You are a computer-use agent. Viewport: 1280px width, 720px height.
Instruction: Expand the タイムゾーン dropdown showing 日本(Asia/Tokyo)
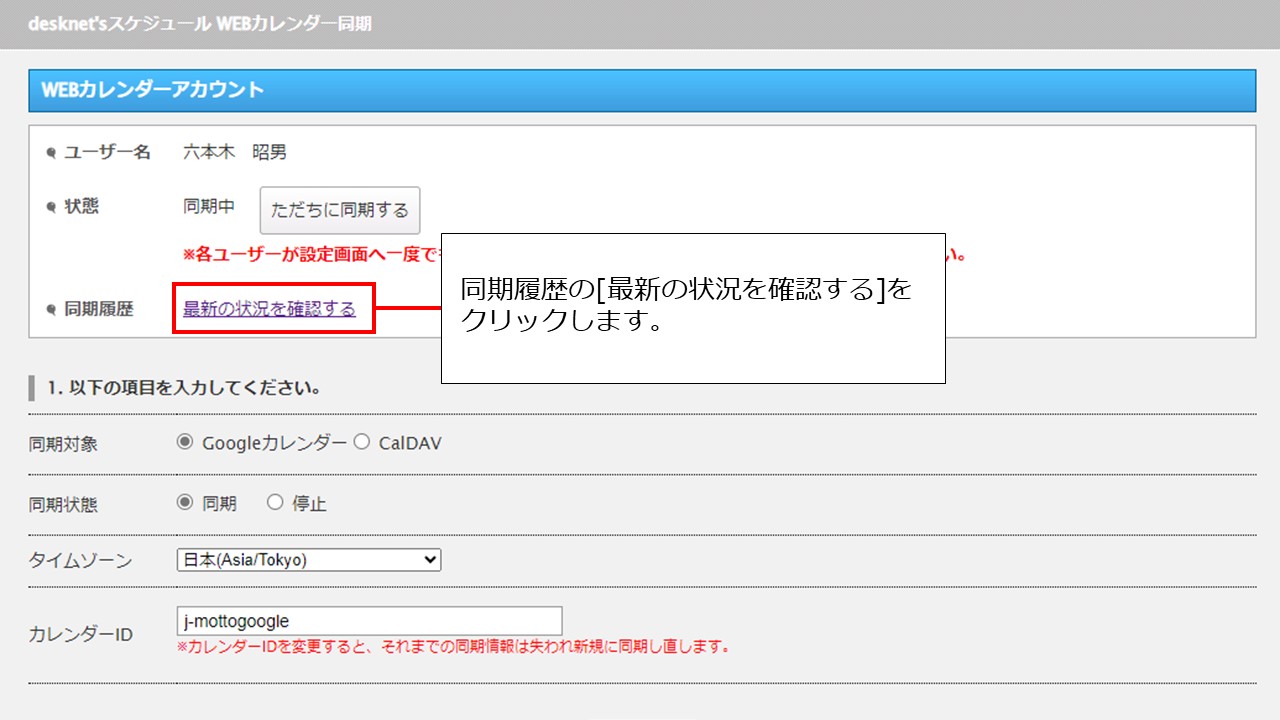click(x=308, y=560)
